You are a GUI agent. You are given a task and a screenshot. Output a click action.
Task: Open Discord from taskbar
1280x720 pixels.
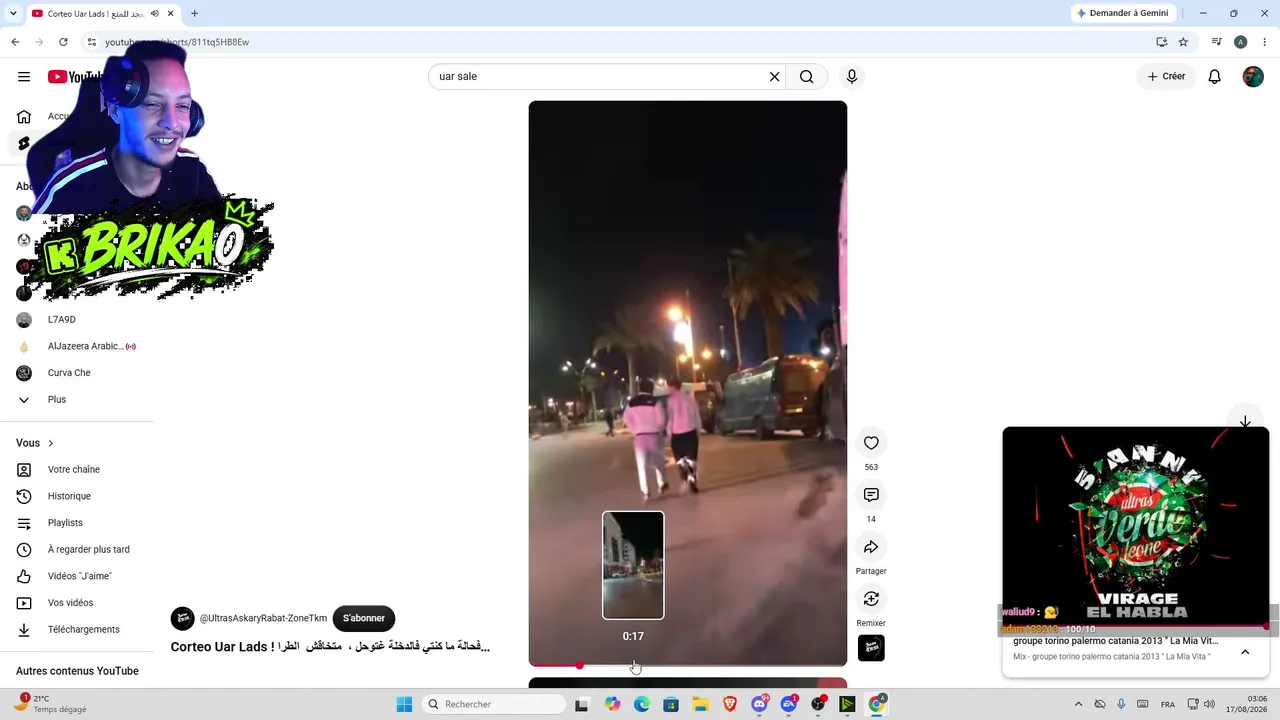tap(759, 704)
